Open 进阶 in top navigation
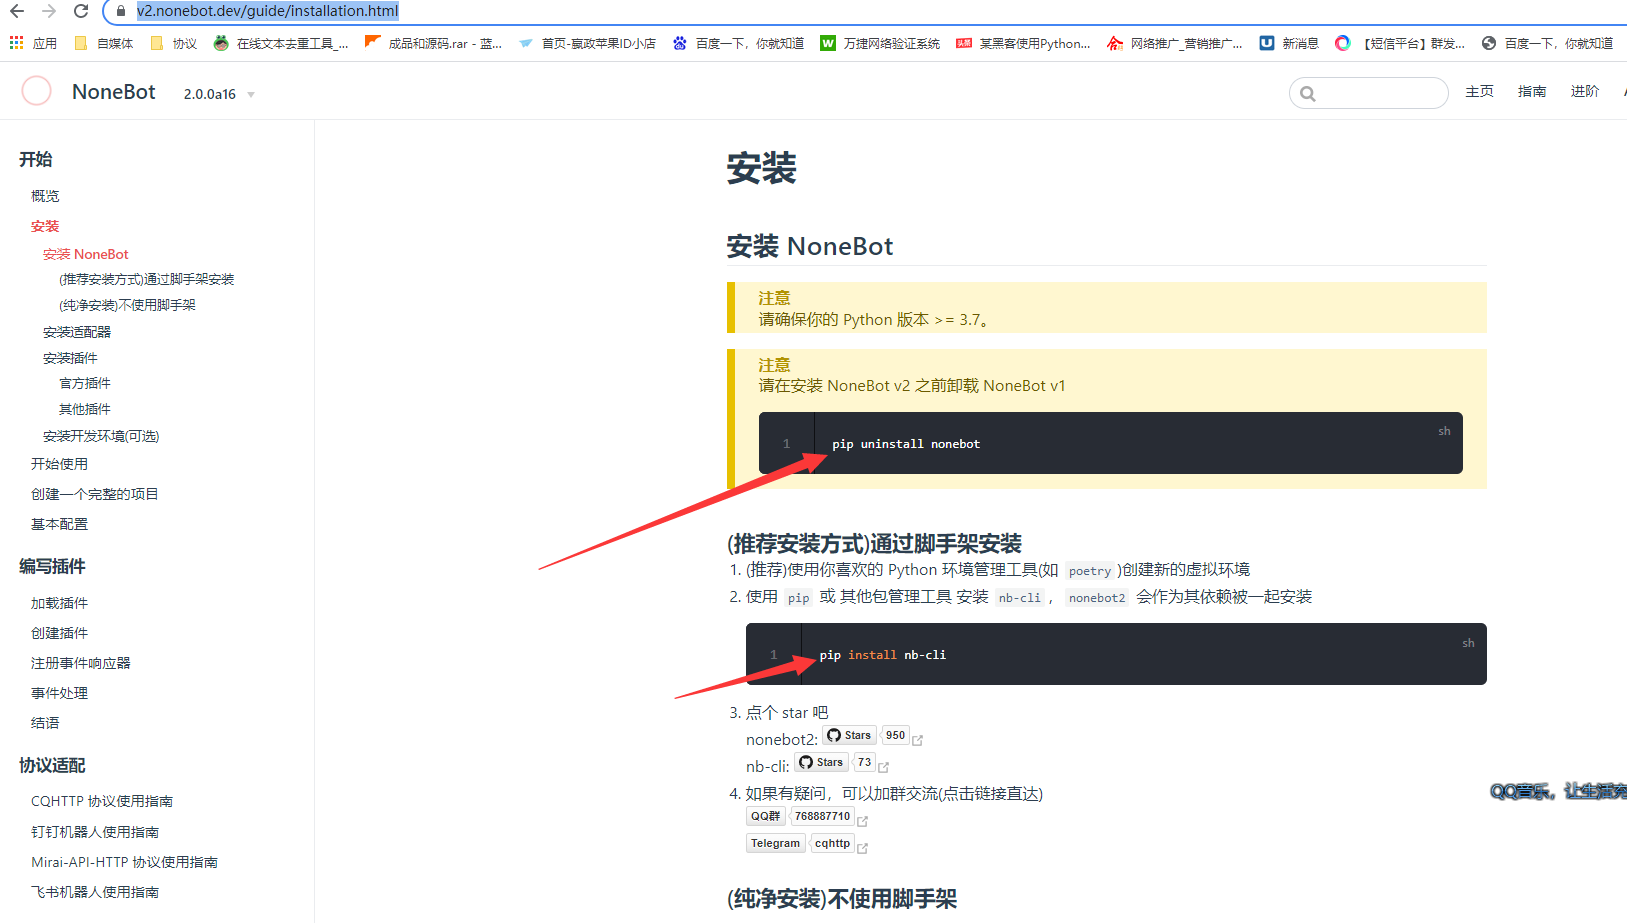This screenshot has width=1627, height=923. [1585, 91]
